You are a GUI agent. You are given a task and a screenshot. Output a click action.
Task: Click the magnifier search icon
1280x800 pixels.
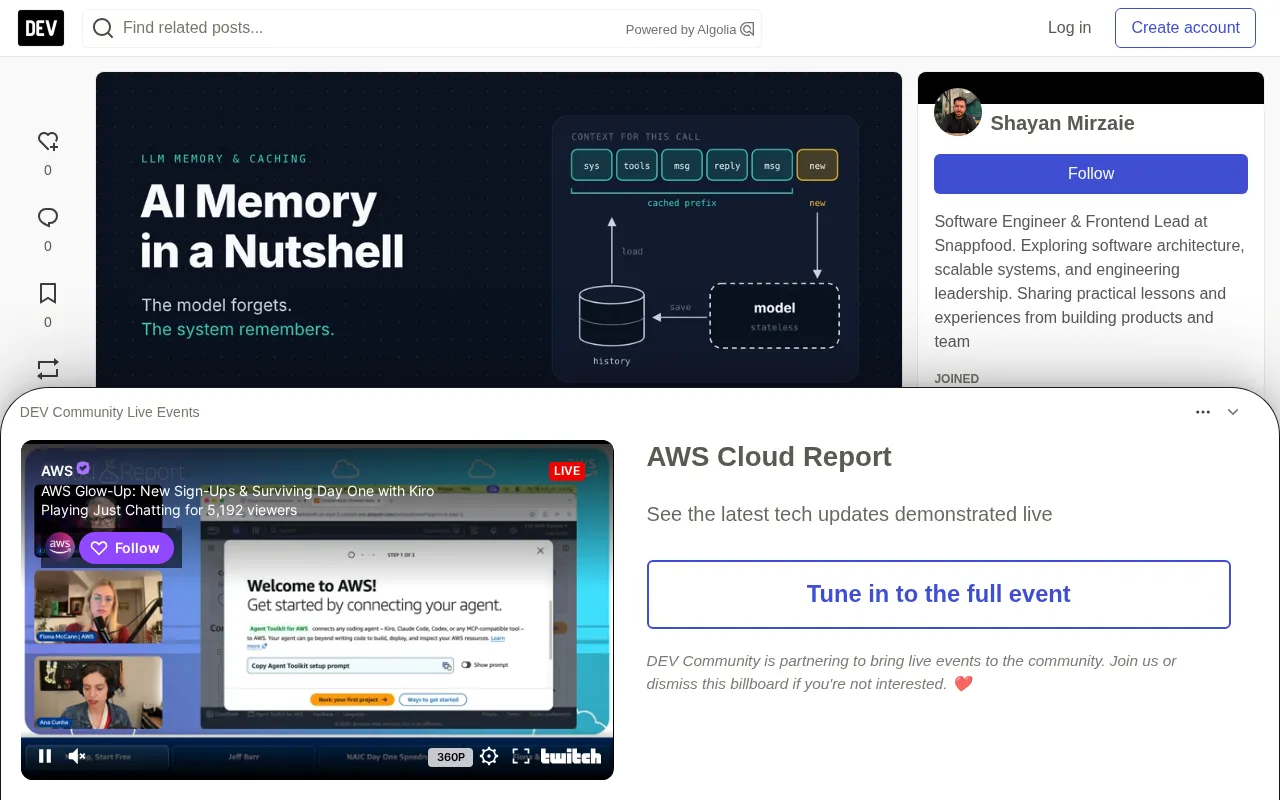coord(102,28)
